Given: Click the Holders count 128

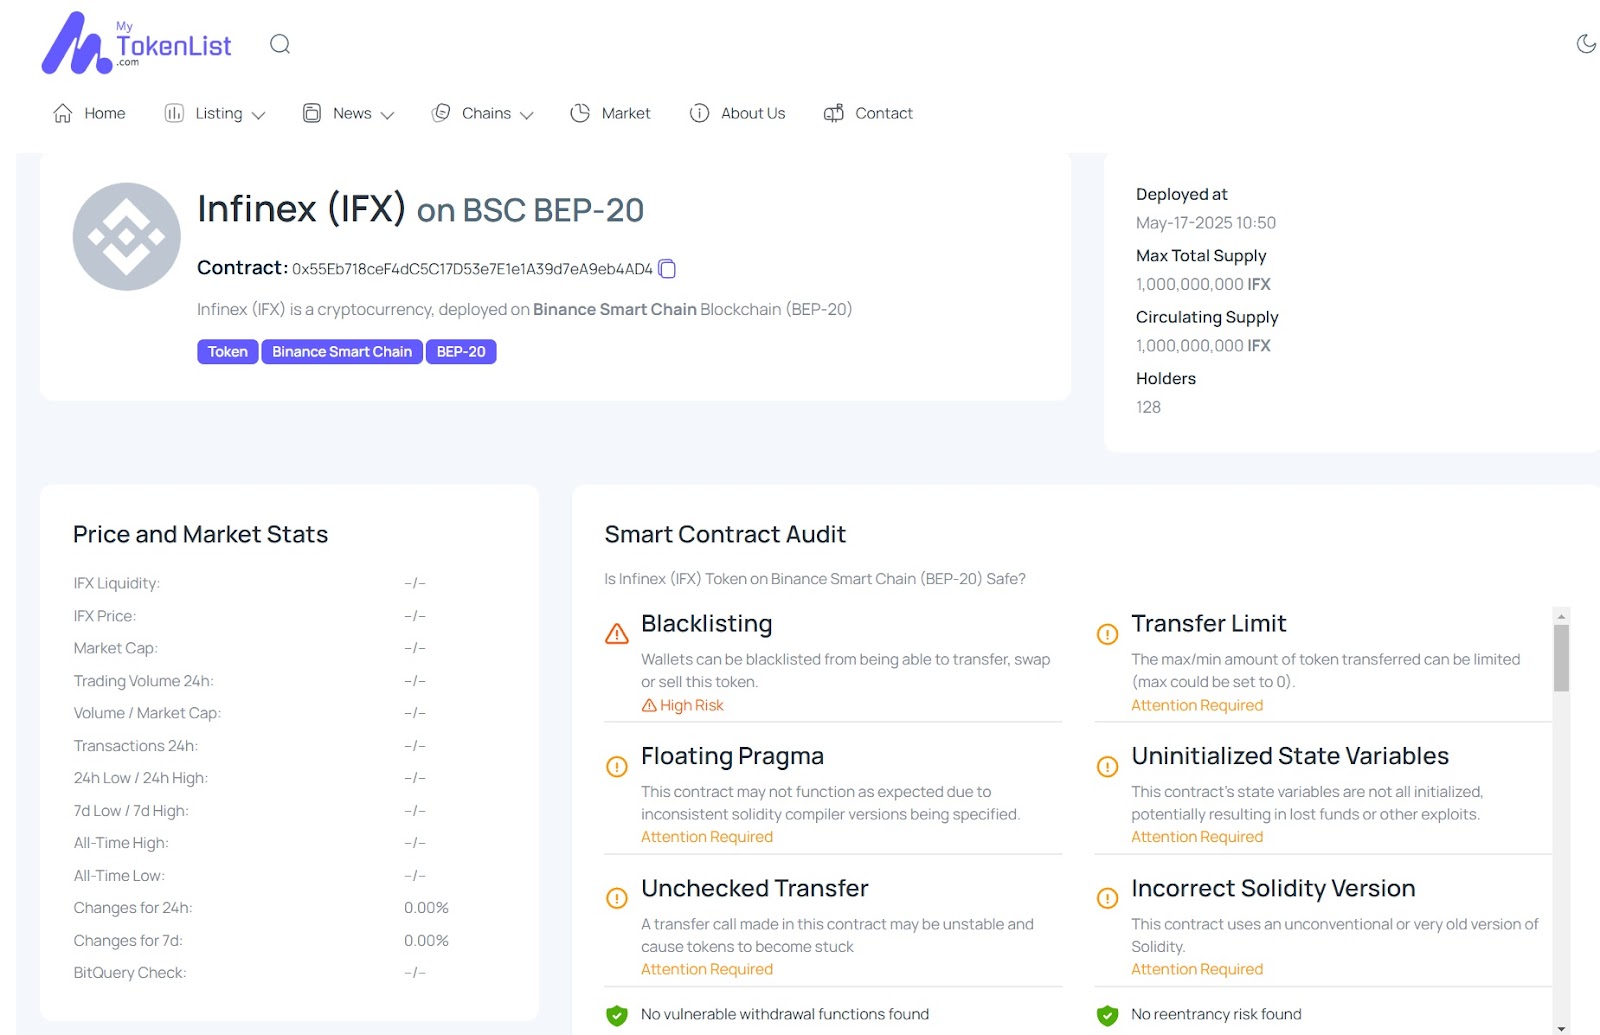Looking at the screenshot, I should (1148, 407).
